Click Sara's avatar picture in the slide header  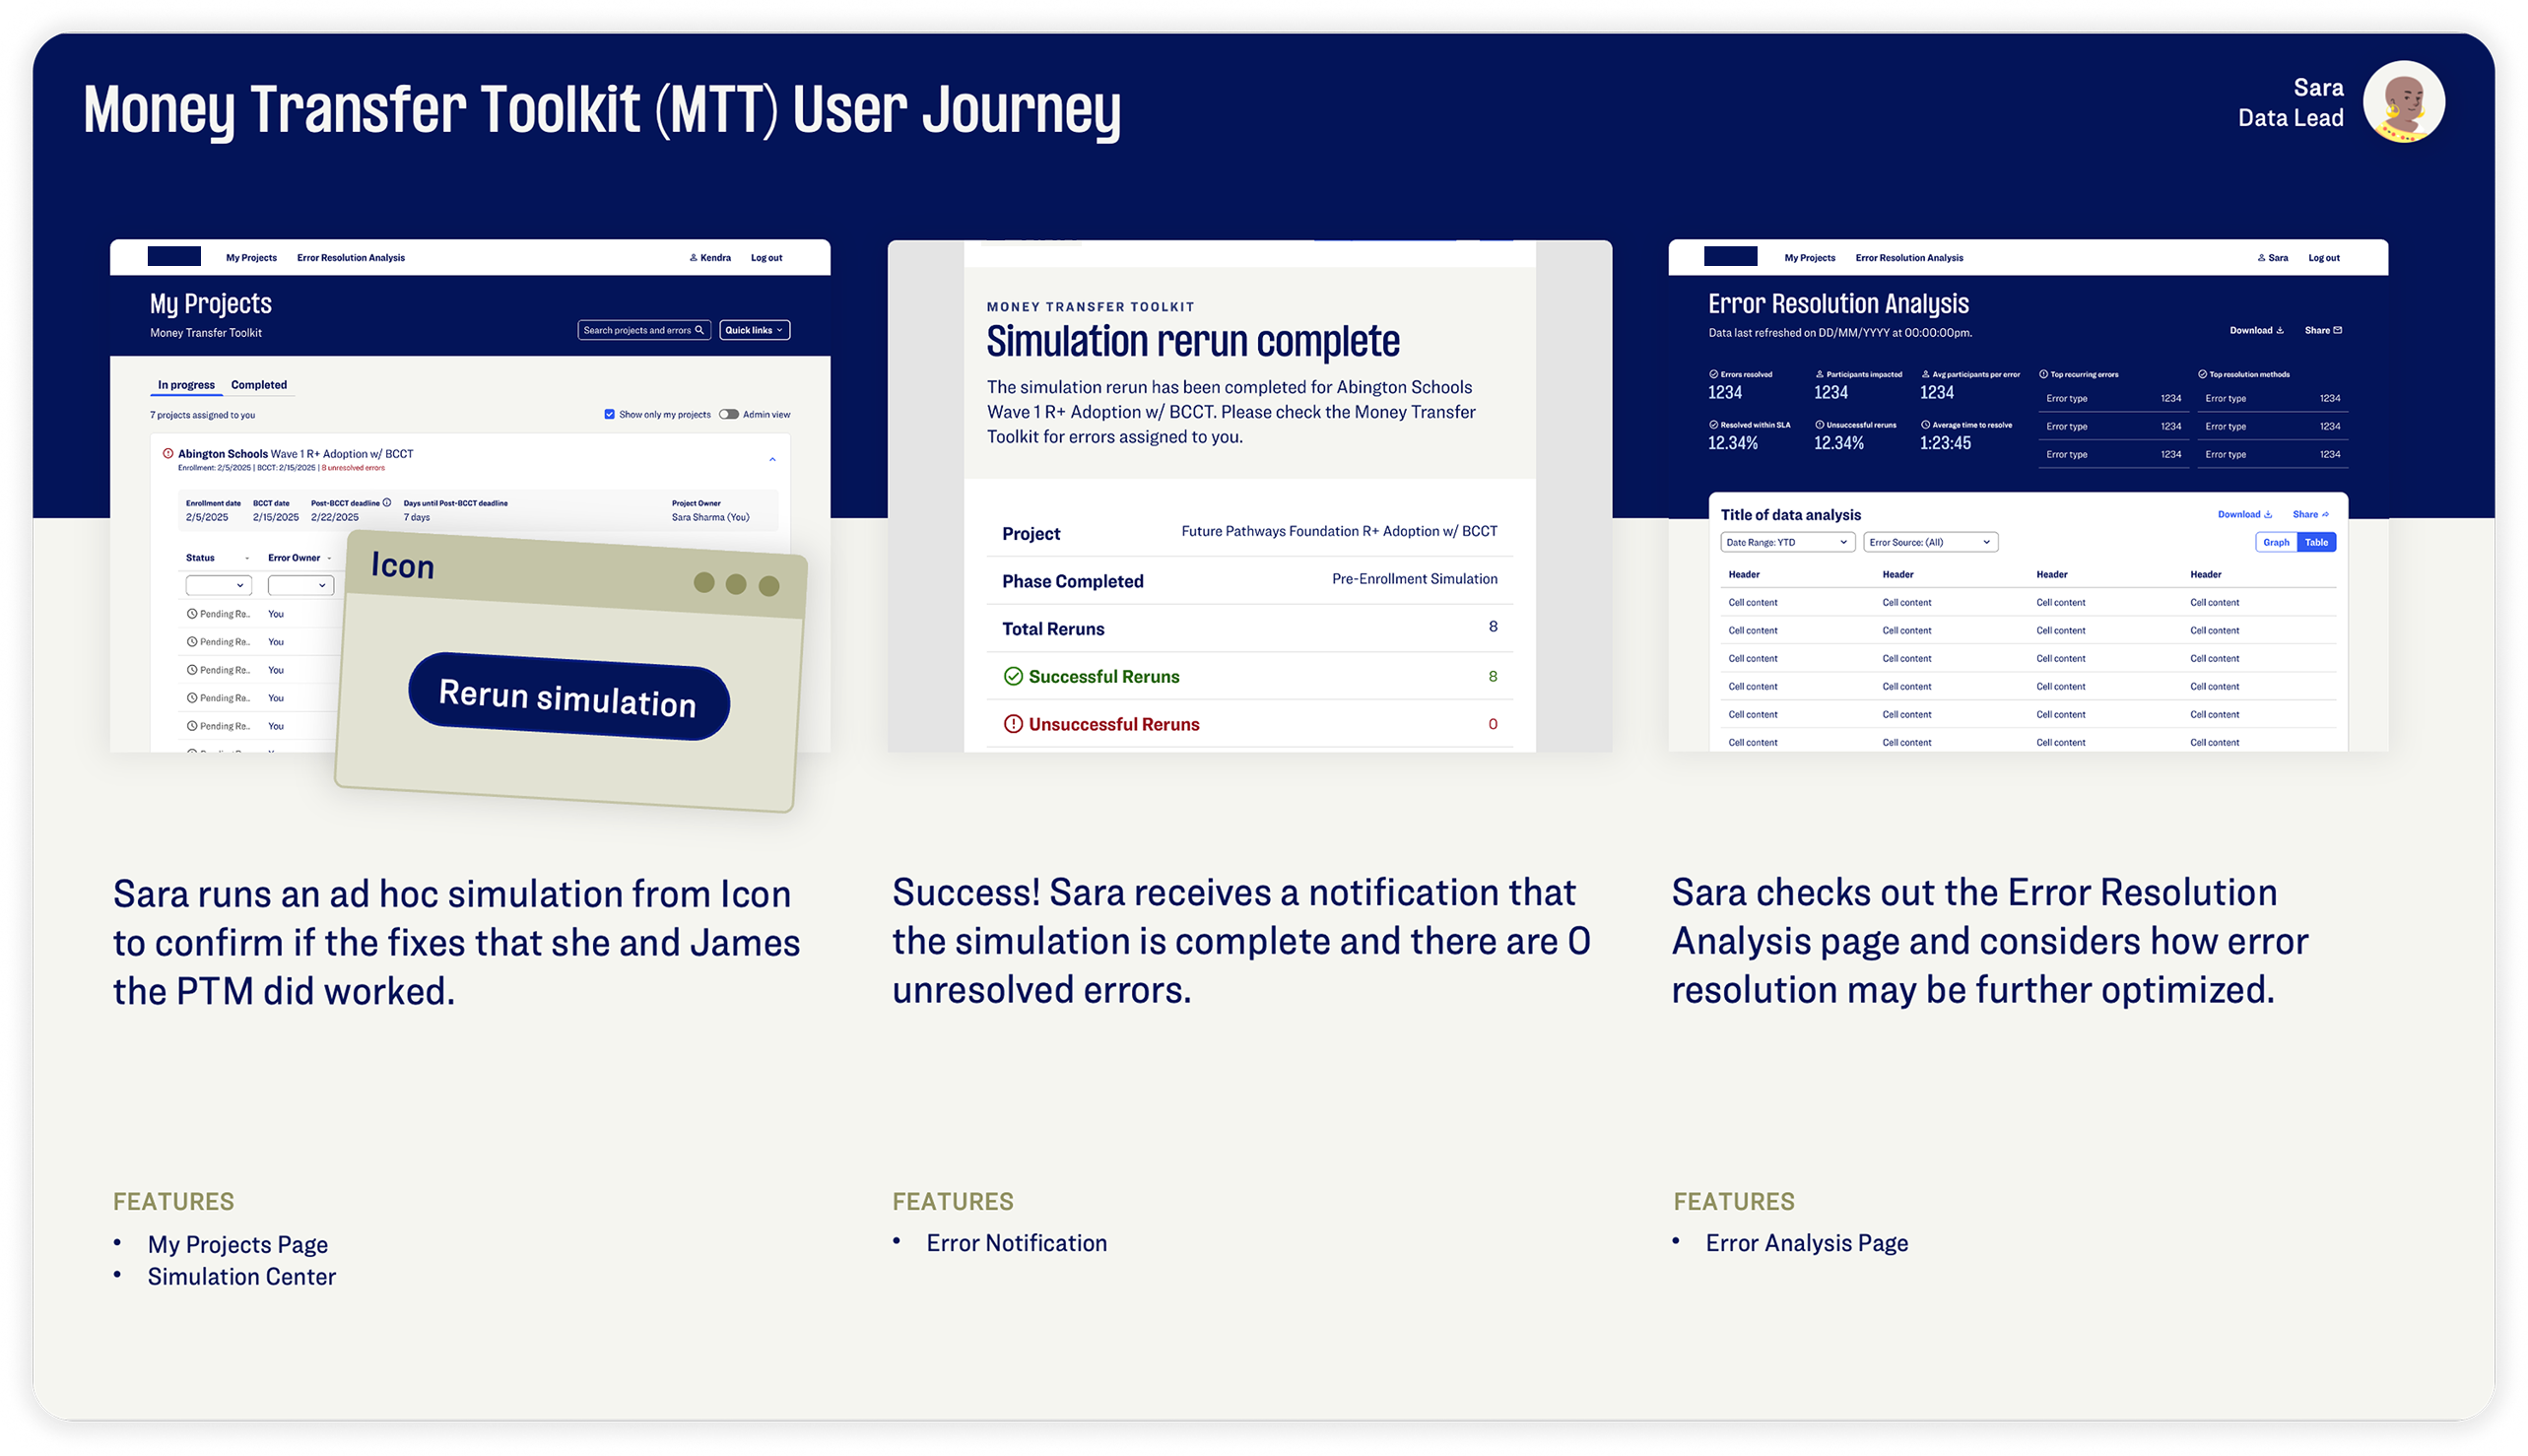tap(2403, 102)
